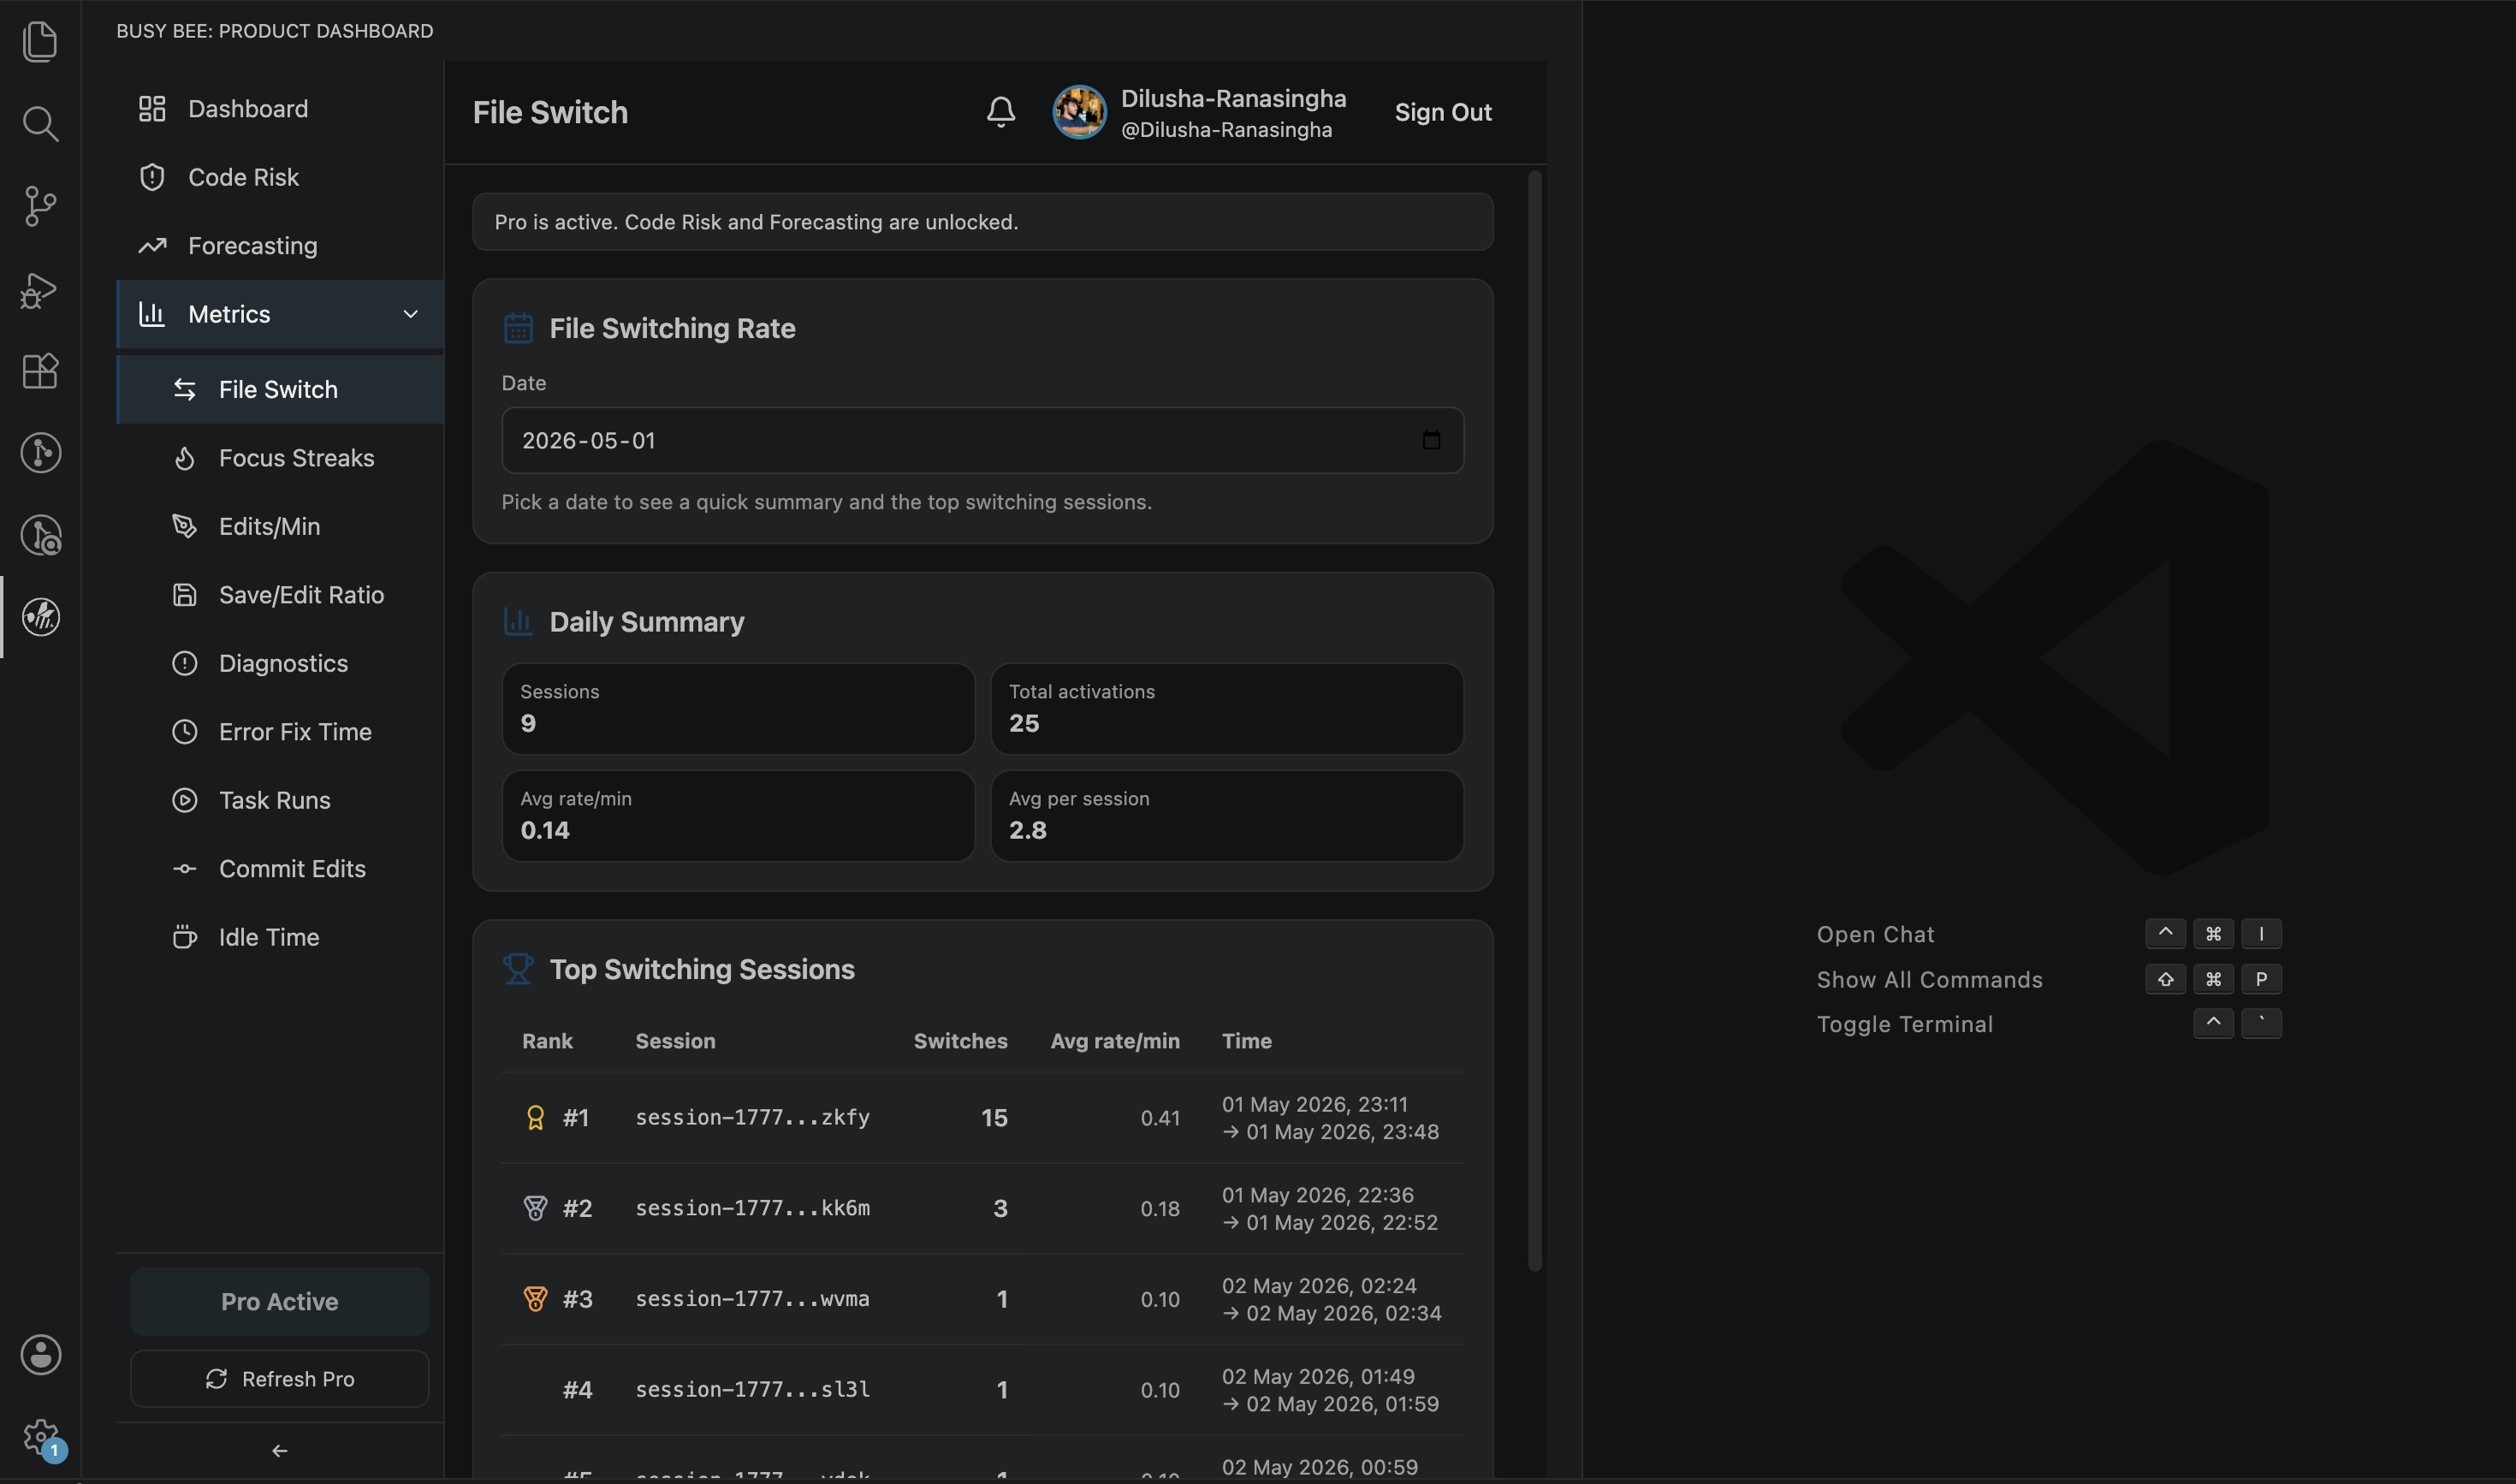Open the Diagnostics metric
The image size is (2516, 1484).
[280, 664]
